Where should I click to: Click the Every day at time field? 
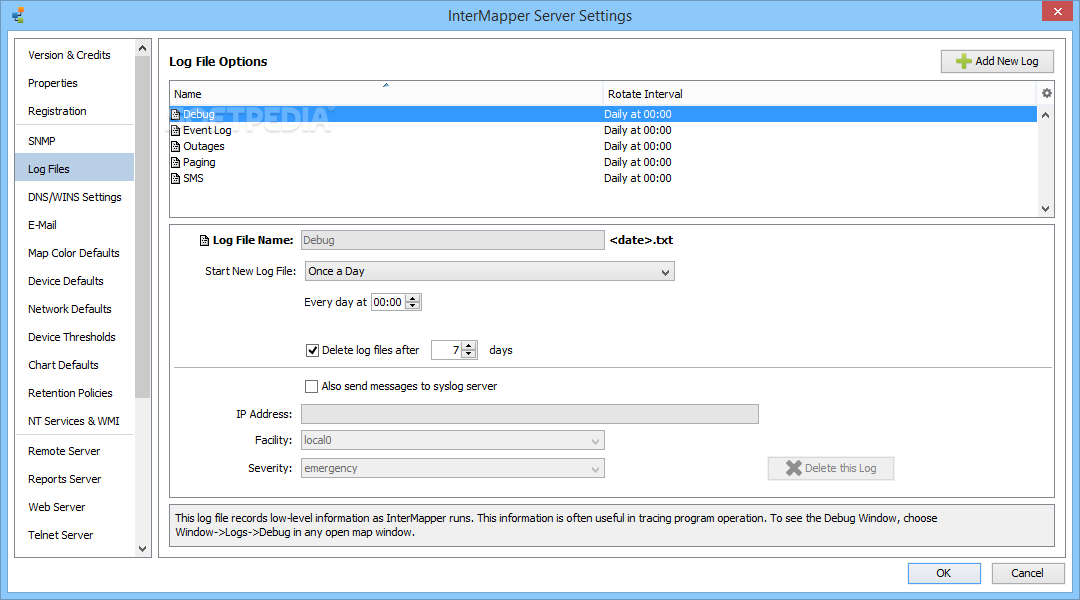point(388,302)
